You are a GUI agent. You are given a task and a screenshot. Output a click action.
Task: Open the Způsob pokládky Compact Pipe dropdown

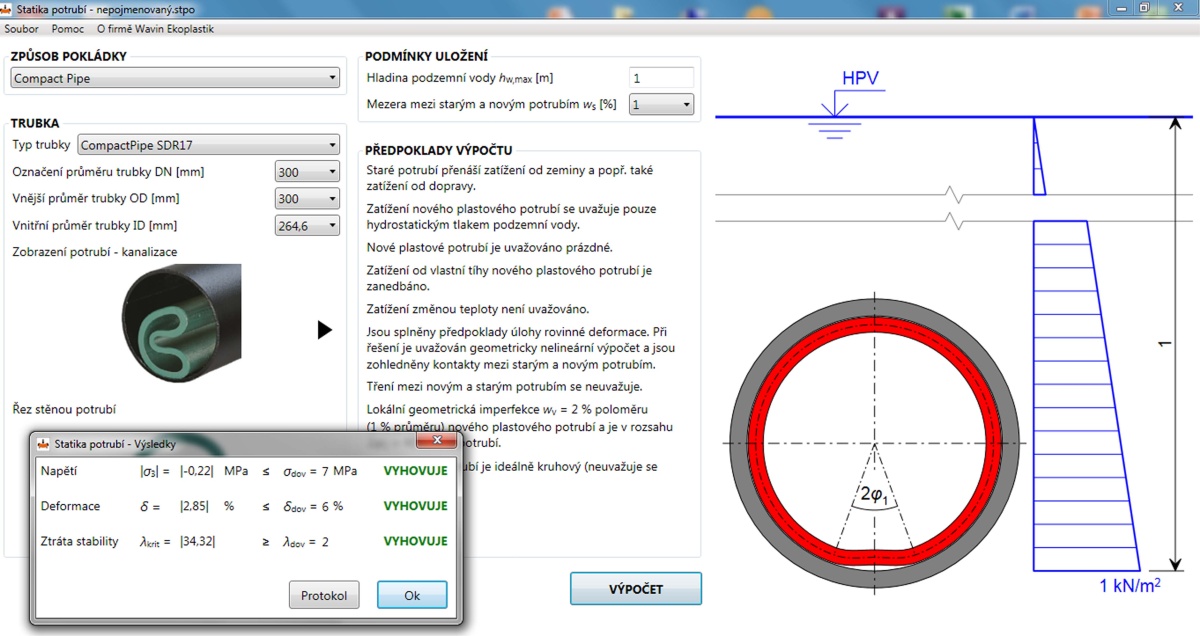coord(175,78)
